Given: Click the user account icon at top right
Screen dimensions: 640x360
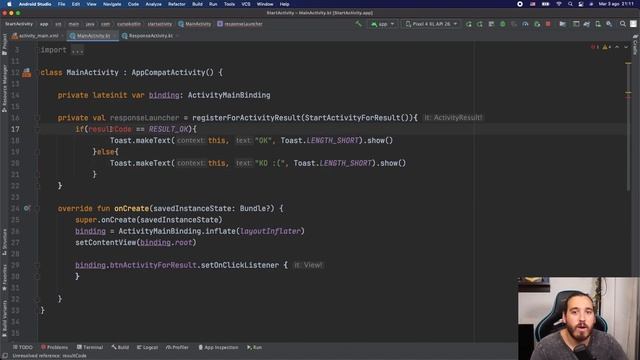Looking at the screenshot, I should point(633,24).
